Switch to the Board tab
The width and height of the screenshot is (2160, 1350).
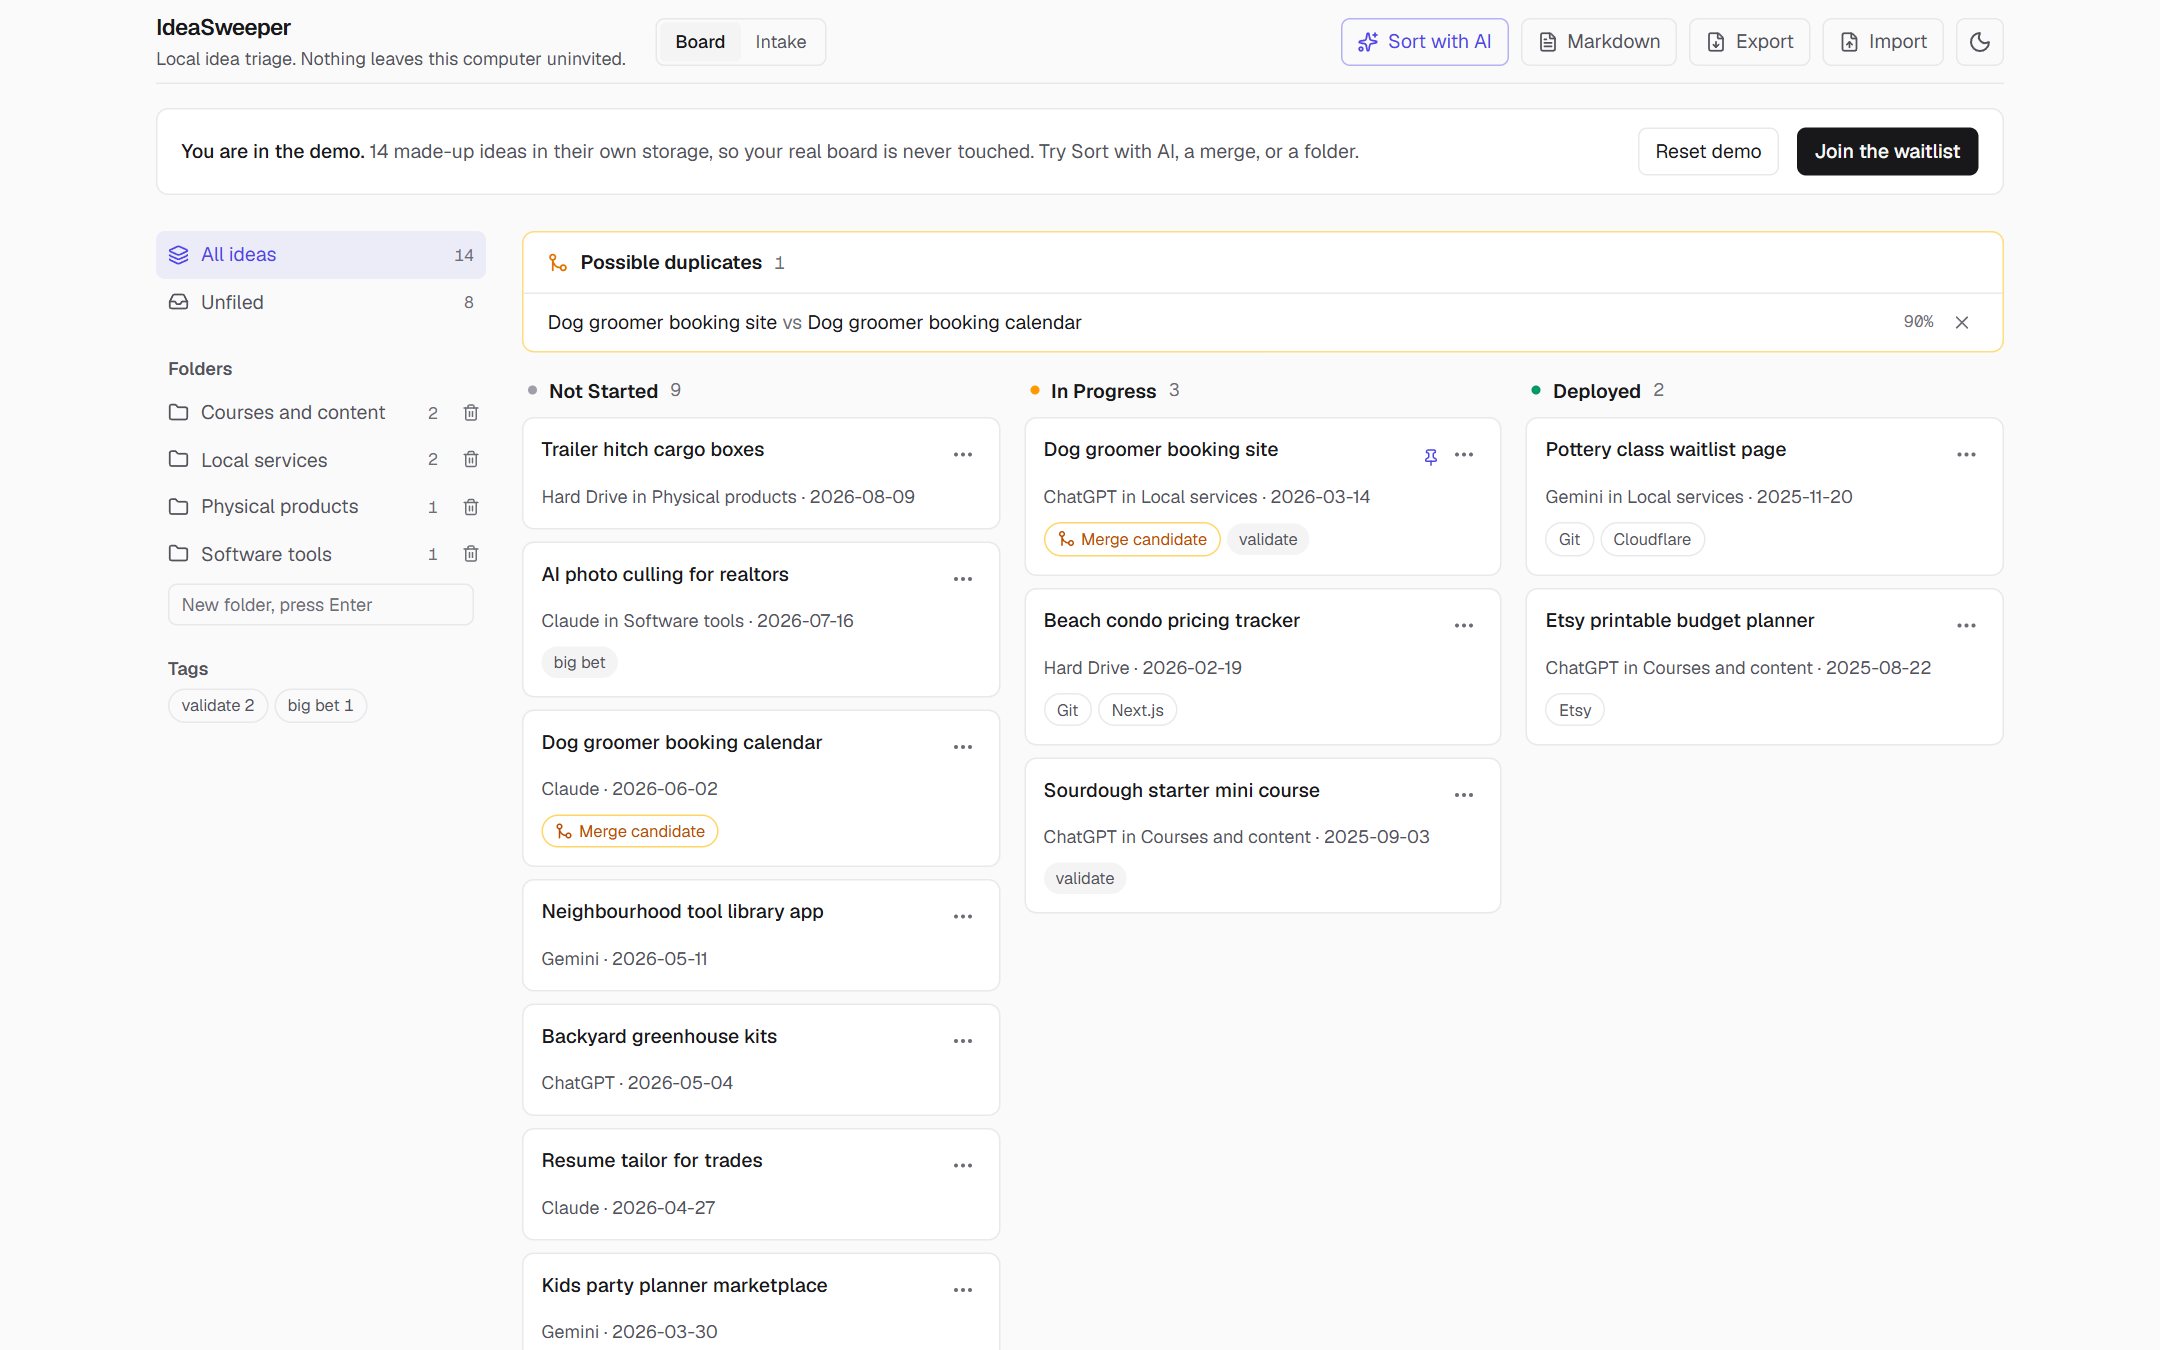700,42
